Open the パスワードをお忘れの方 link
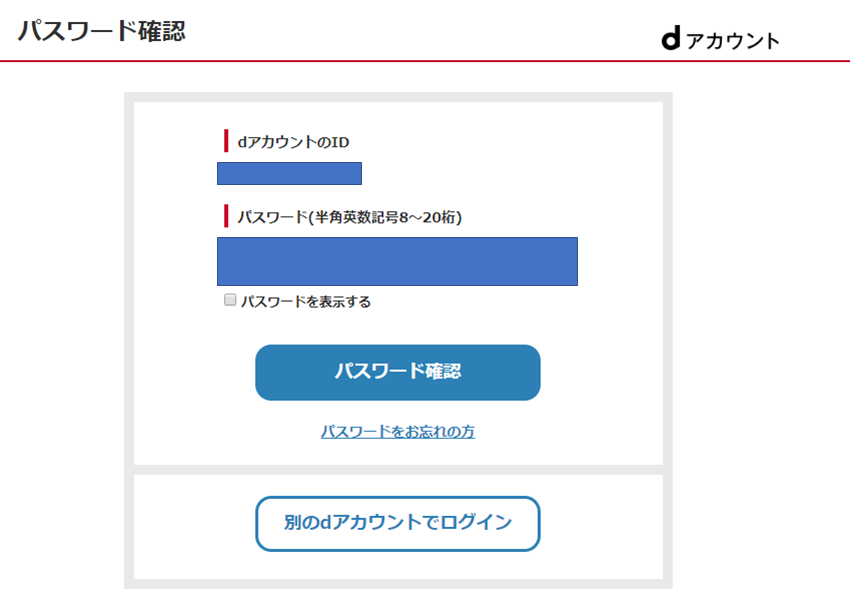This screenshot has height=598, width=850. [x=398, y=432]
